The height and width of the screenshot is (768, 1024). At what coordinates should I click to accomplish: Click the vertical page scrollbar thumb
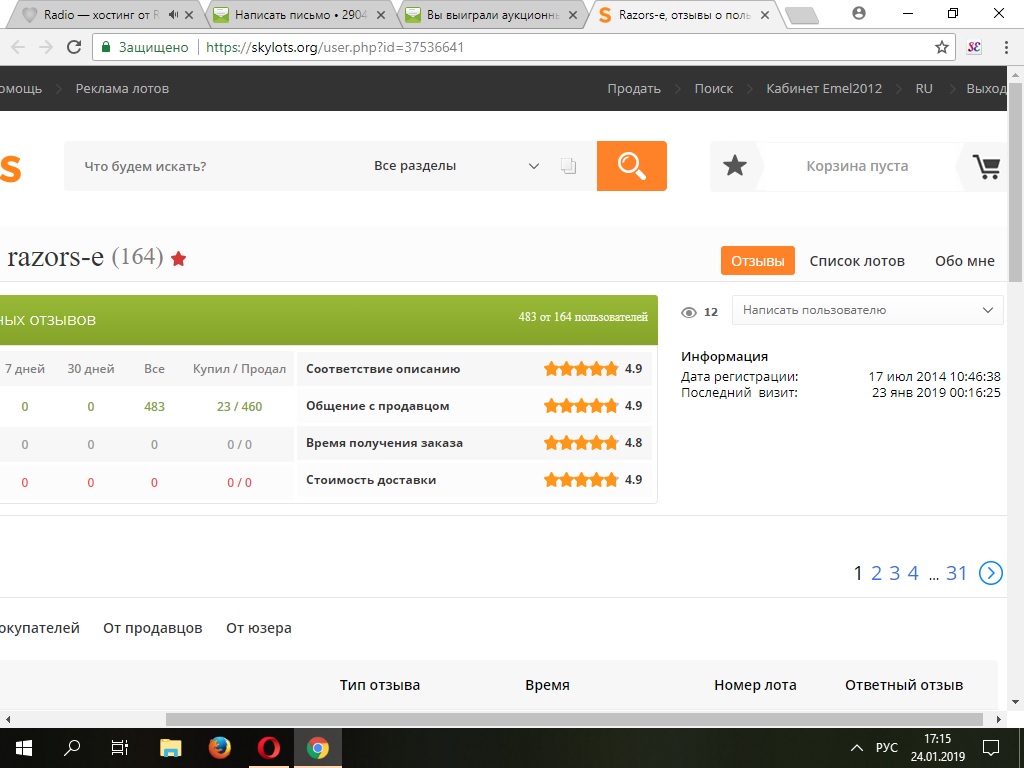coord(1016,184)
